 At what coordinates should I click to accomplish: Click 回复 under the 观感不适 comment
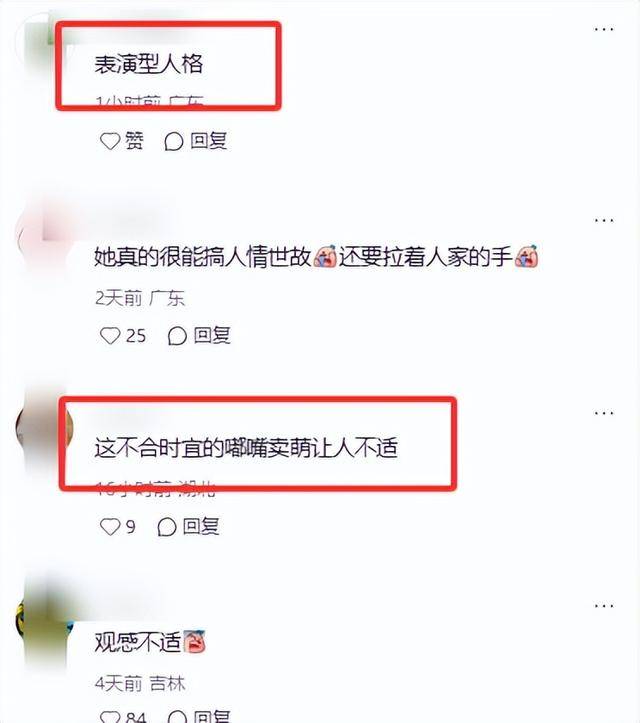pos(211,717)
